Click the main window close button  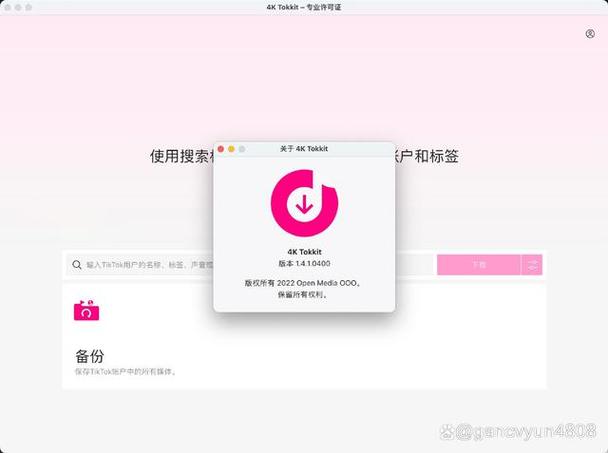(x=7, y=7)
